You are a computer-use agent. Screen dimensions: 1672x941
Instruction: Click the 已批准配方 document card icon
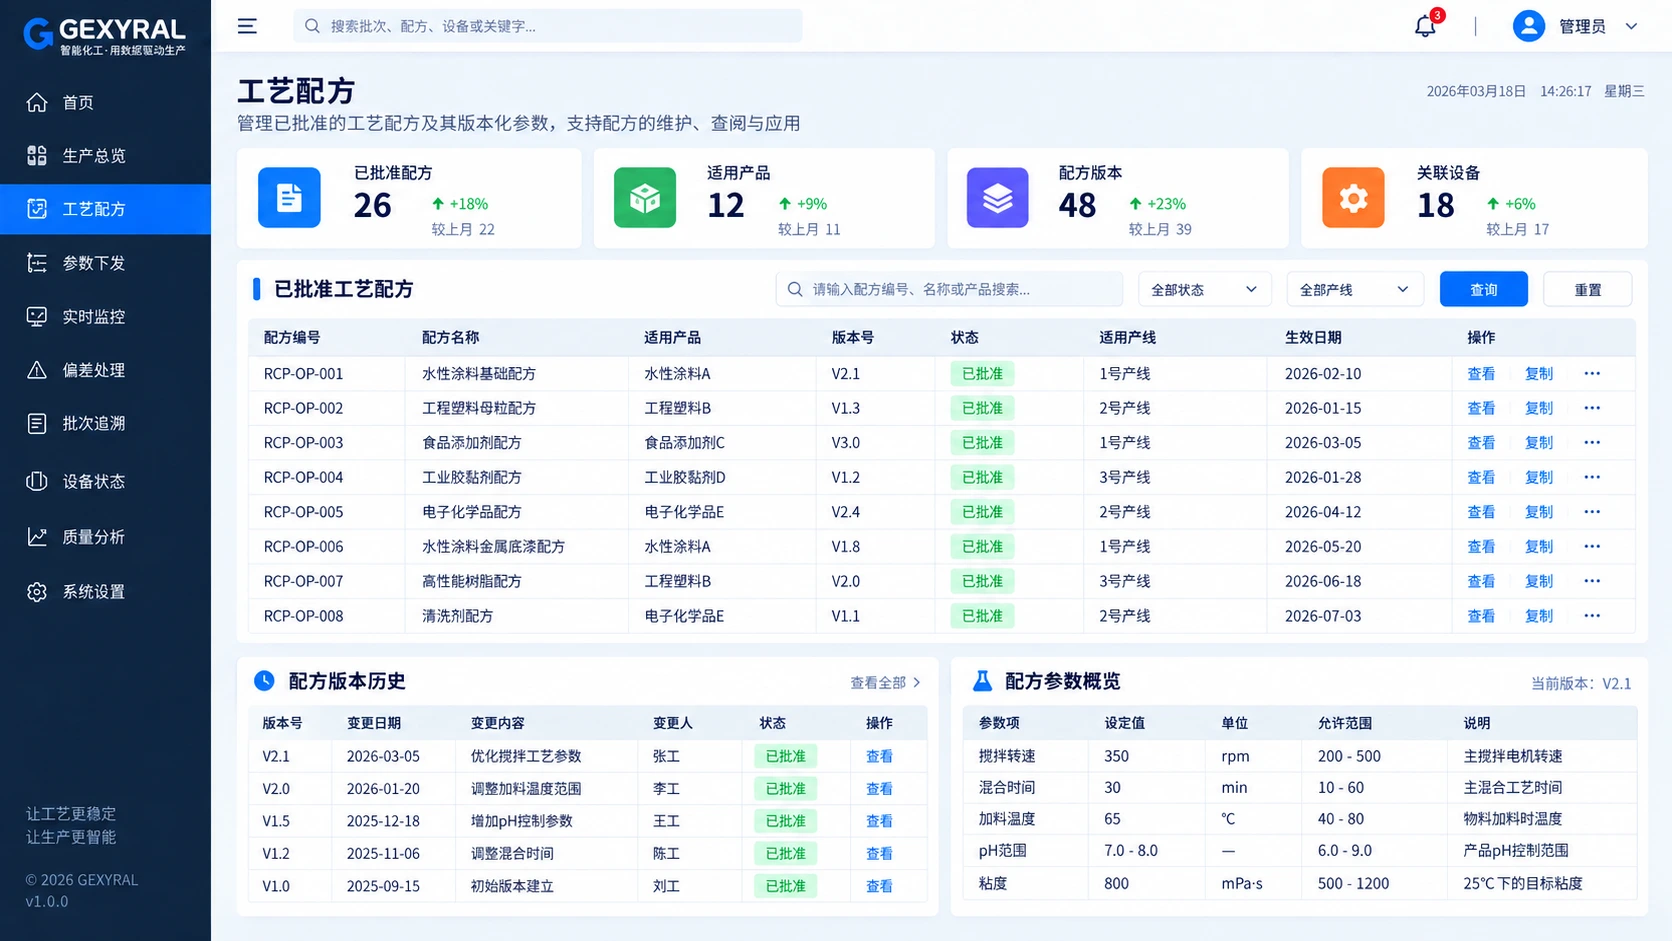pyautogui.click(x=289, y=197)
